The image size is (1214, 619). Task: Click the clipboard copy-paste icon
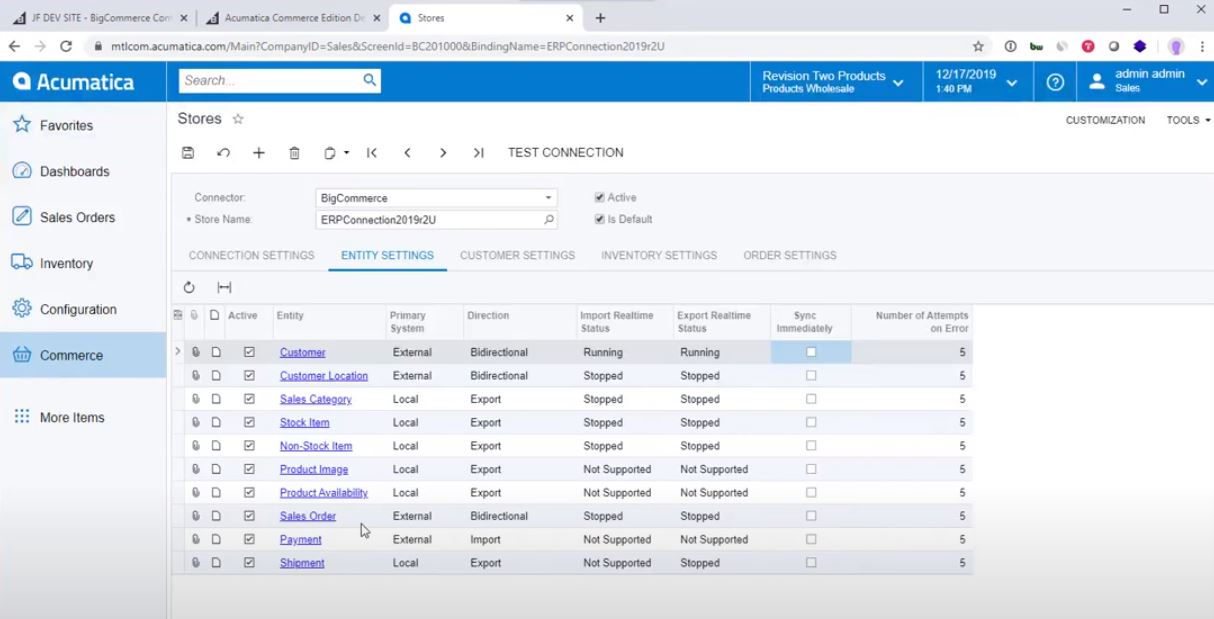[330, 153]
